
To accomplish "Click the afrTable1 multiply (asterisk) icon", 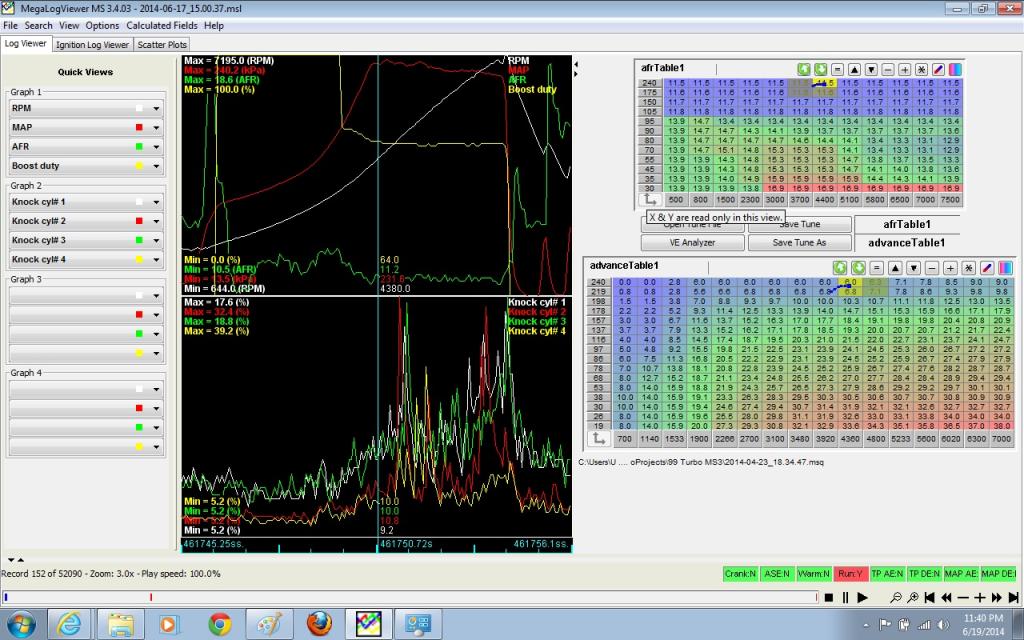I will (x=921, y=69).
